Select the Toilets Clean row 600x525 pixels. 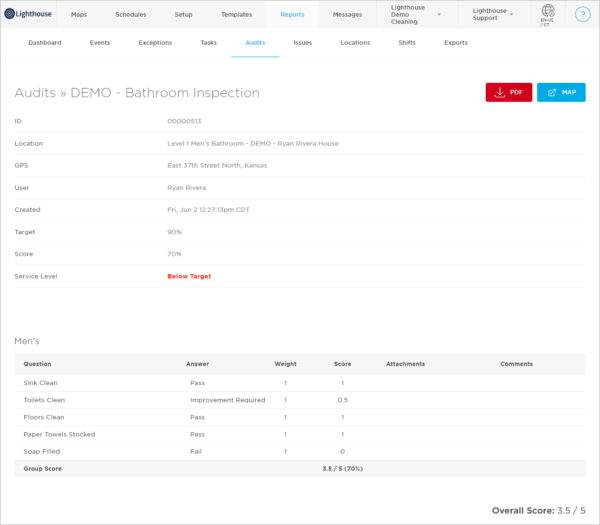[300, 400]
